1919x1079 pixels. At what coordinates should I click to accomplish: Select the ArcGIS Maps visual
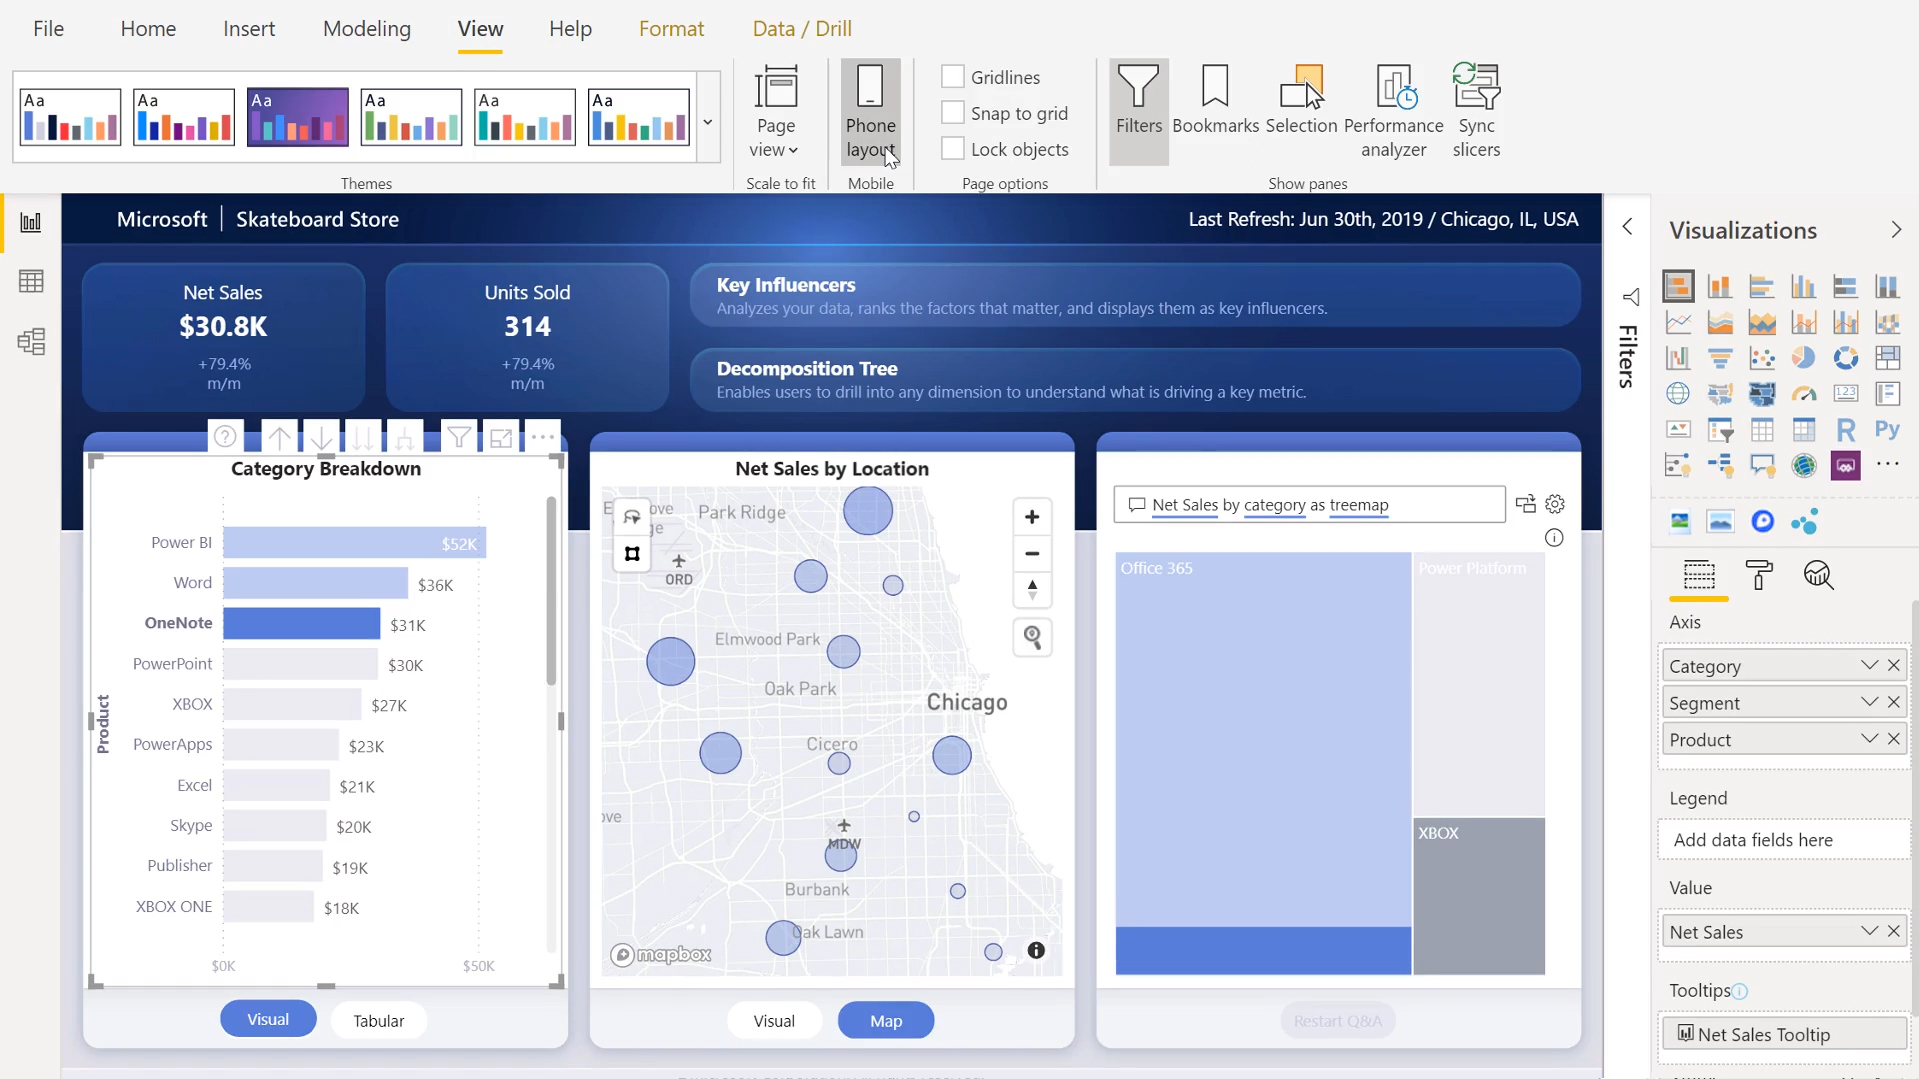pos(1803,465)
